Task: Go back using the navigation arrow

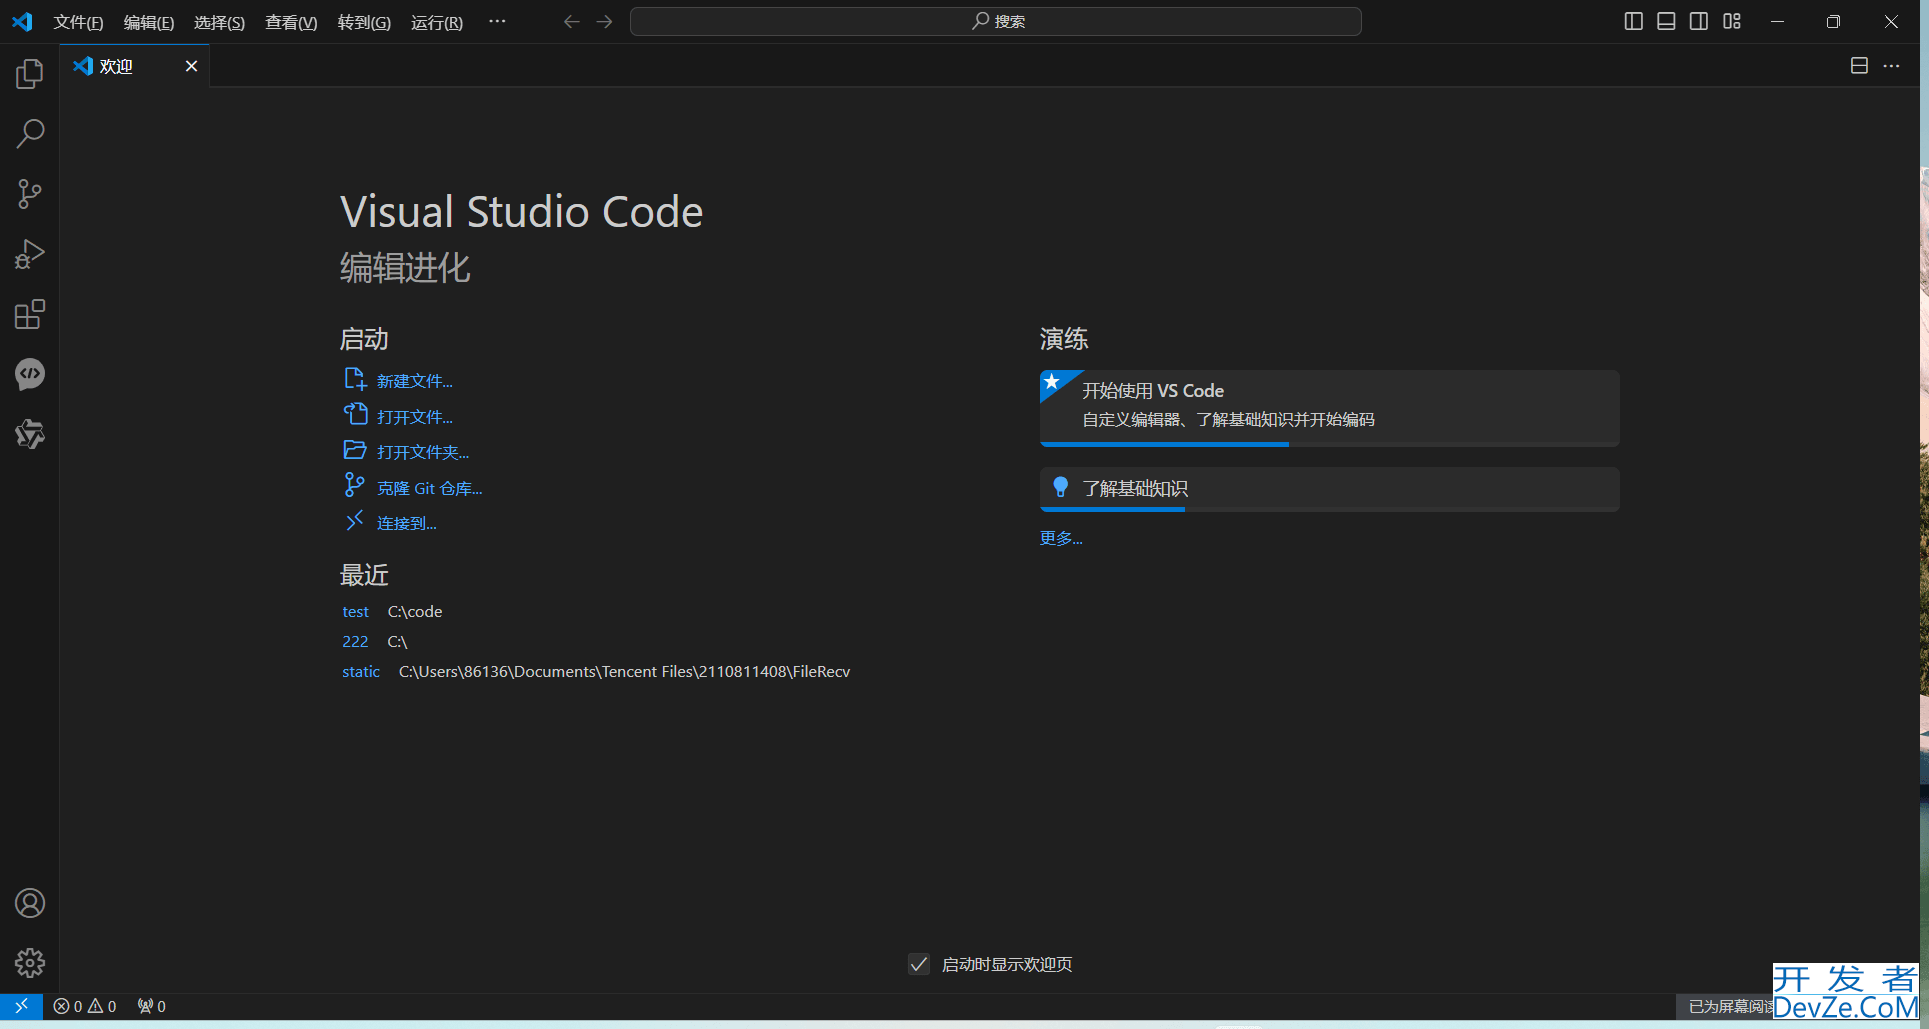Action: coord(571,22)
